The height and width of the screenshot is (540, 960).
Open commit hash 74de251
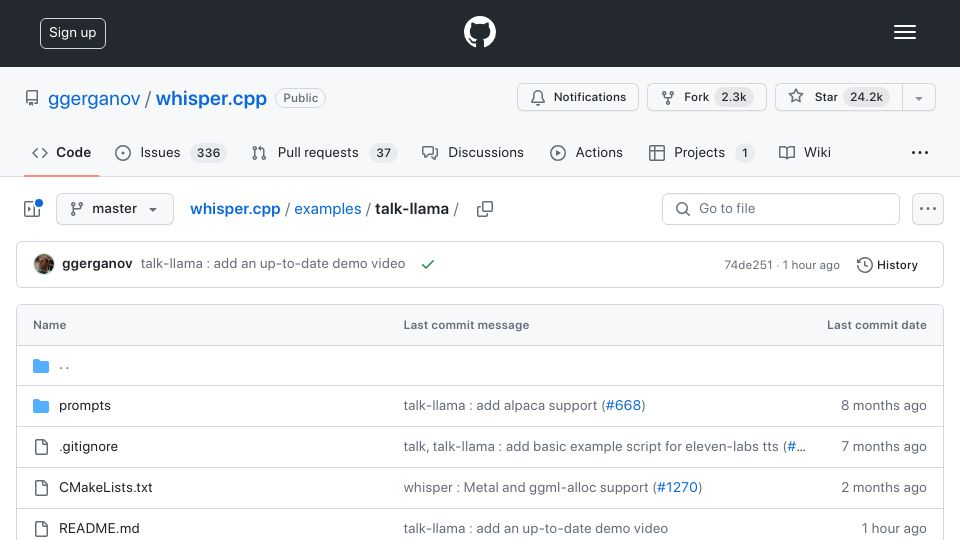[x=748, y=265]
